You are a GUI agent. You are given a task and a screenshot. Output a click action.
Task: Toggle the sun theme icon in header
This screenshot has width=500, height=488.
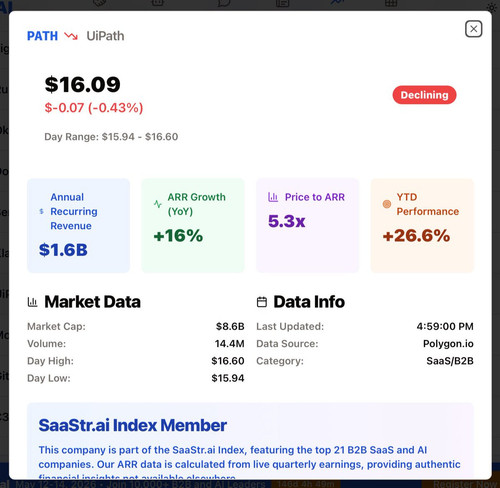(492, 7)
